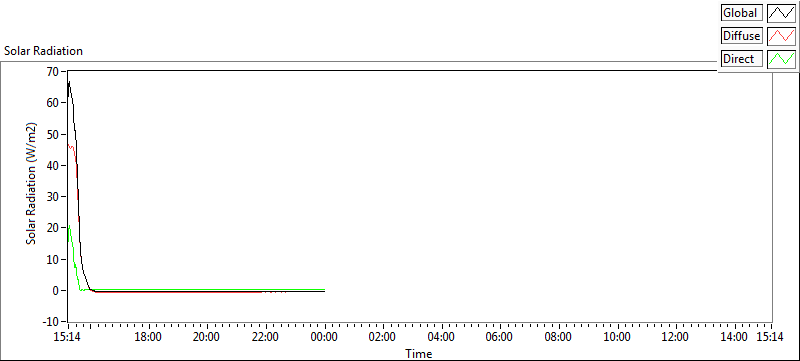
Task: Click the 20:00 time tick label
Action: point(207,337)
